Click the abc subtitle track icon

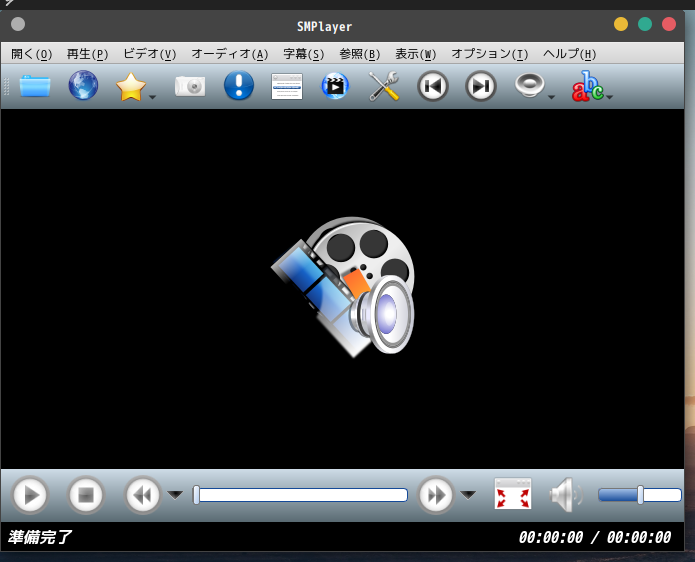(588, 86)
